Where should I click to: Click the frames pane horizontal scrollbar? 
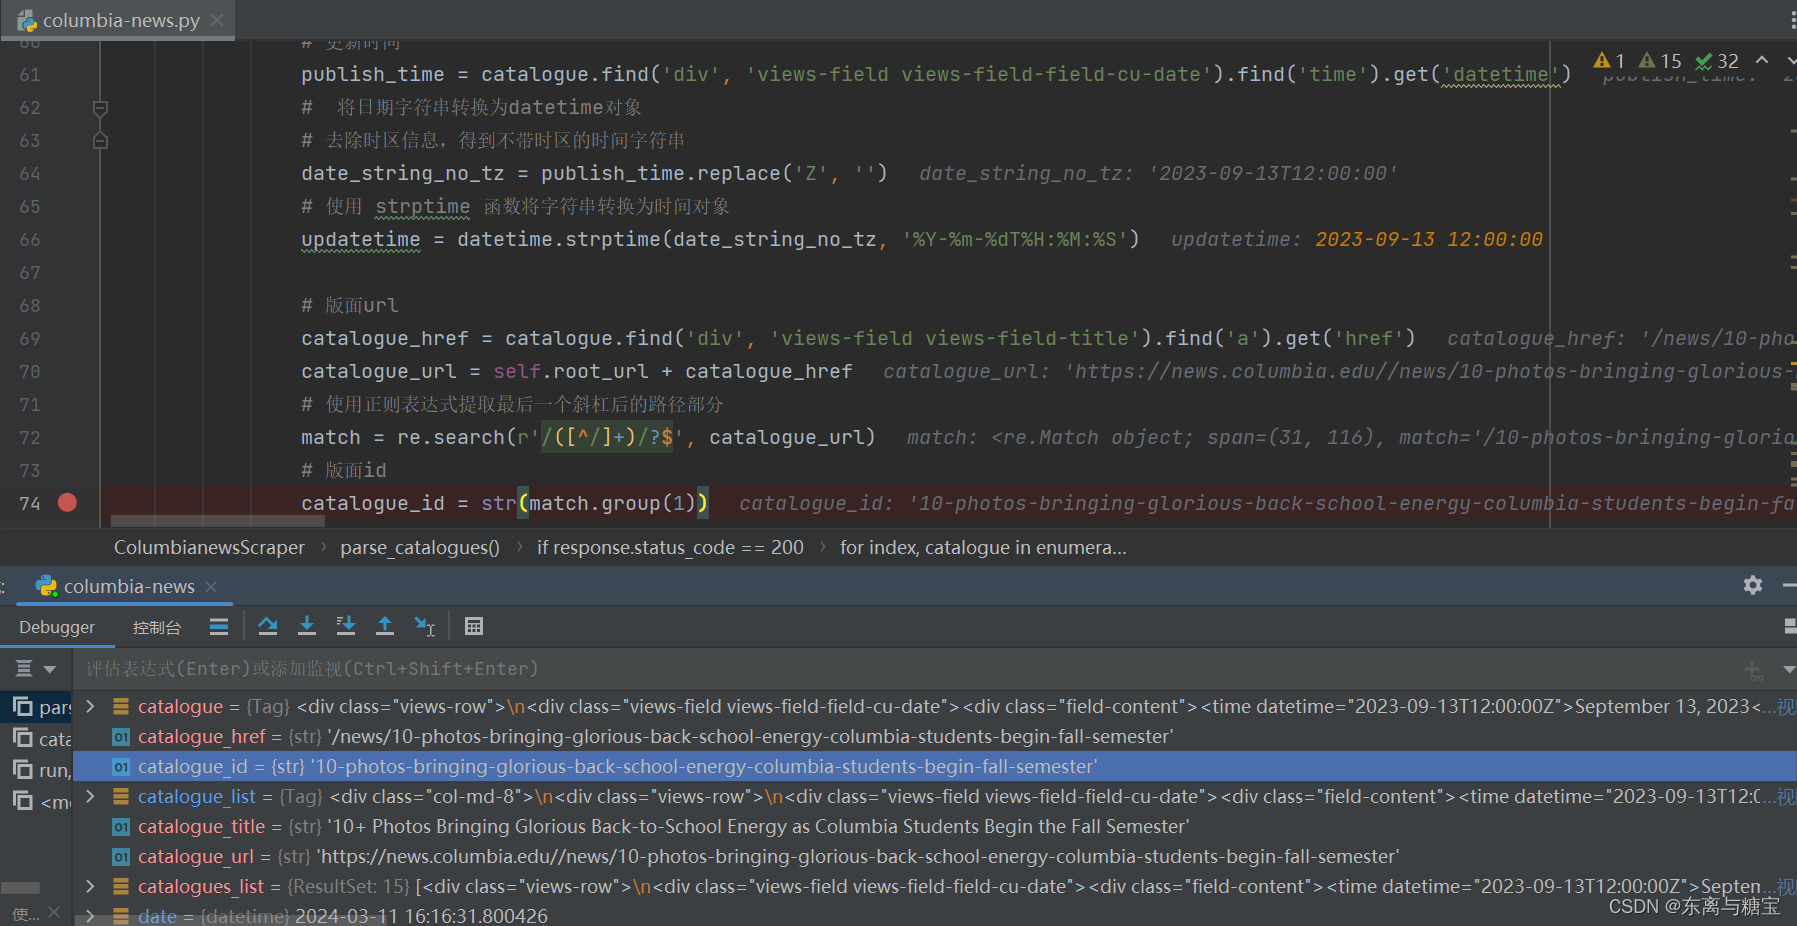click(20, 888)
